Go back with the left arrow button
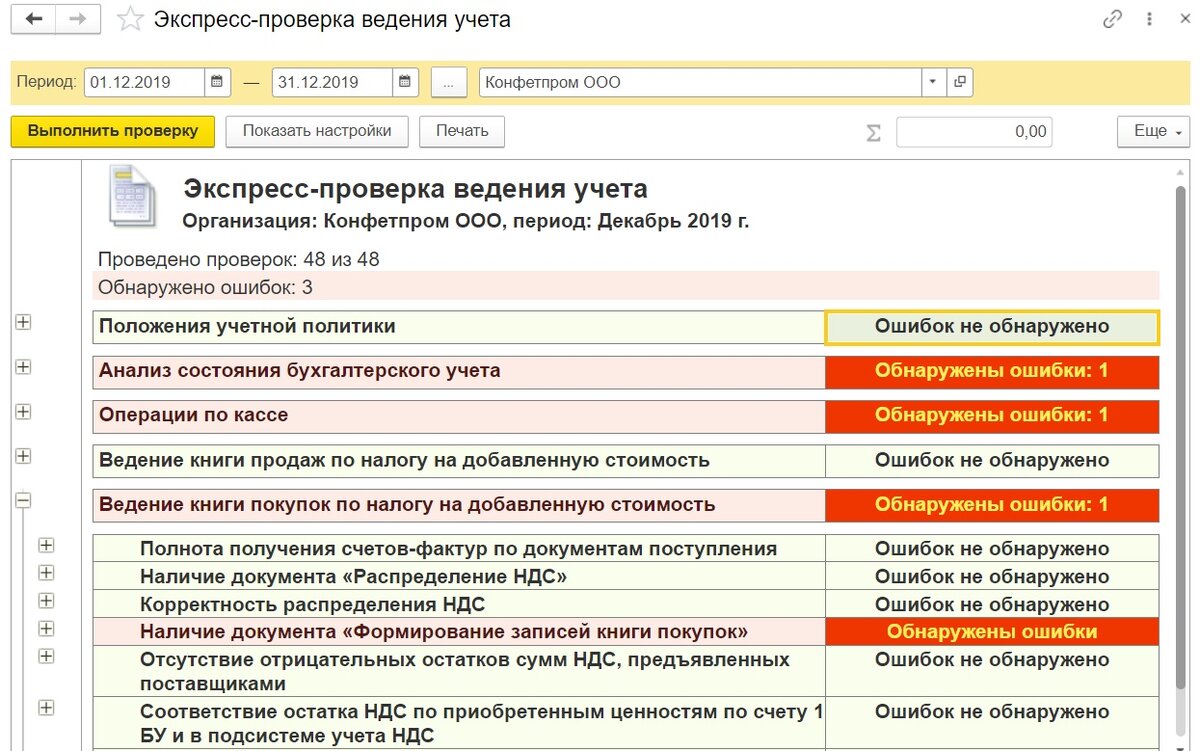Image resolution: width=1200 pixels, height=751 pixels. [x=34, y=19]
